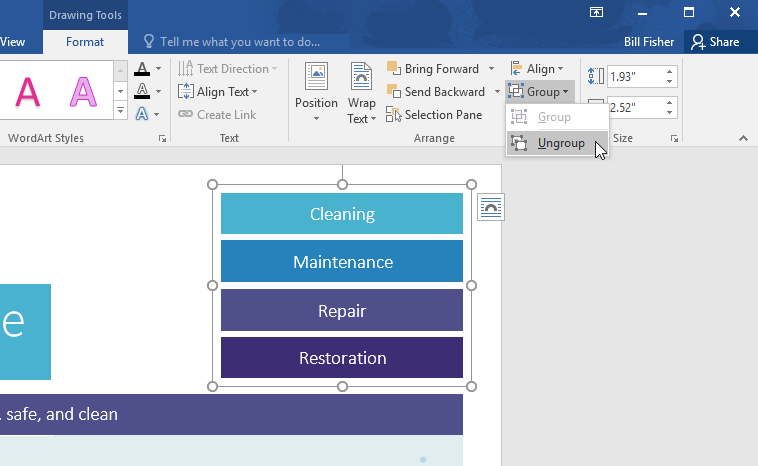Click the Share button
Screen dimensions: 758x466
tap(714, 42)
